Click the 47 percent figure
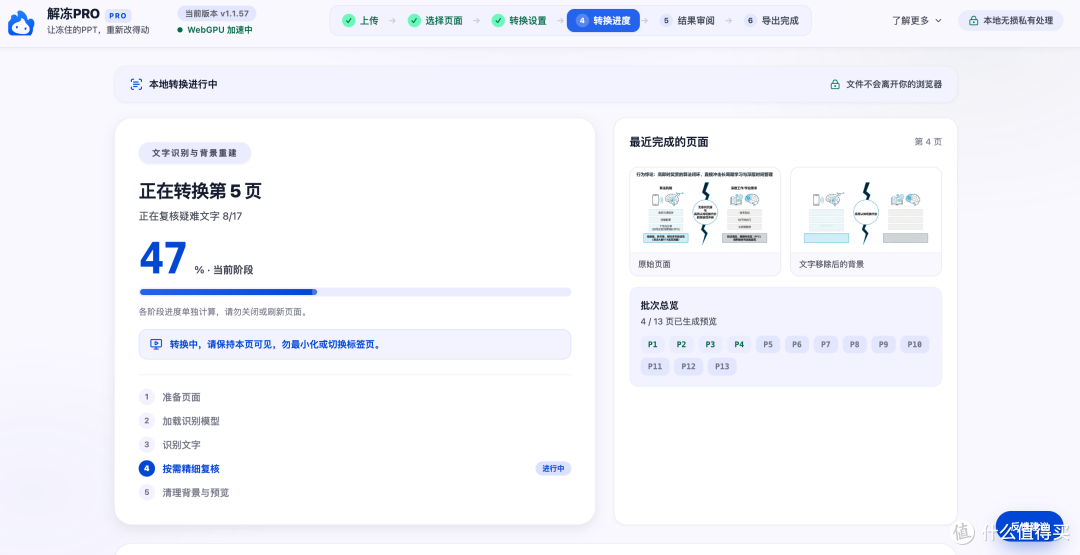 click(x=163, y=258)
